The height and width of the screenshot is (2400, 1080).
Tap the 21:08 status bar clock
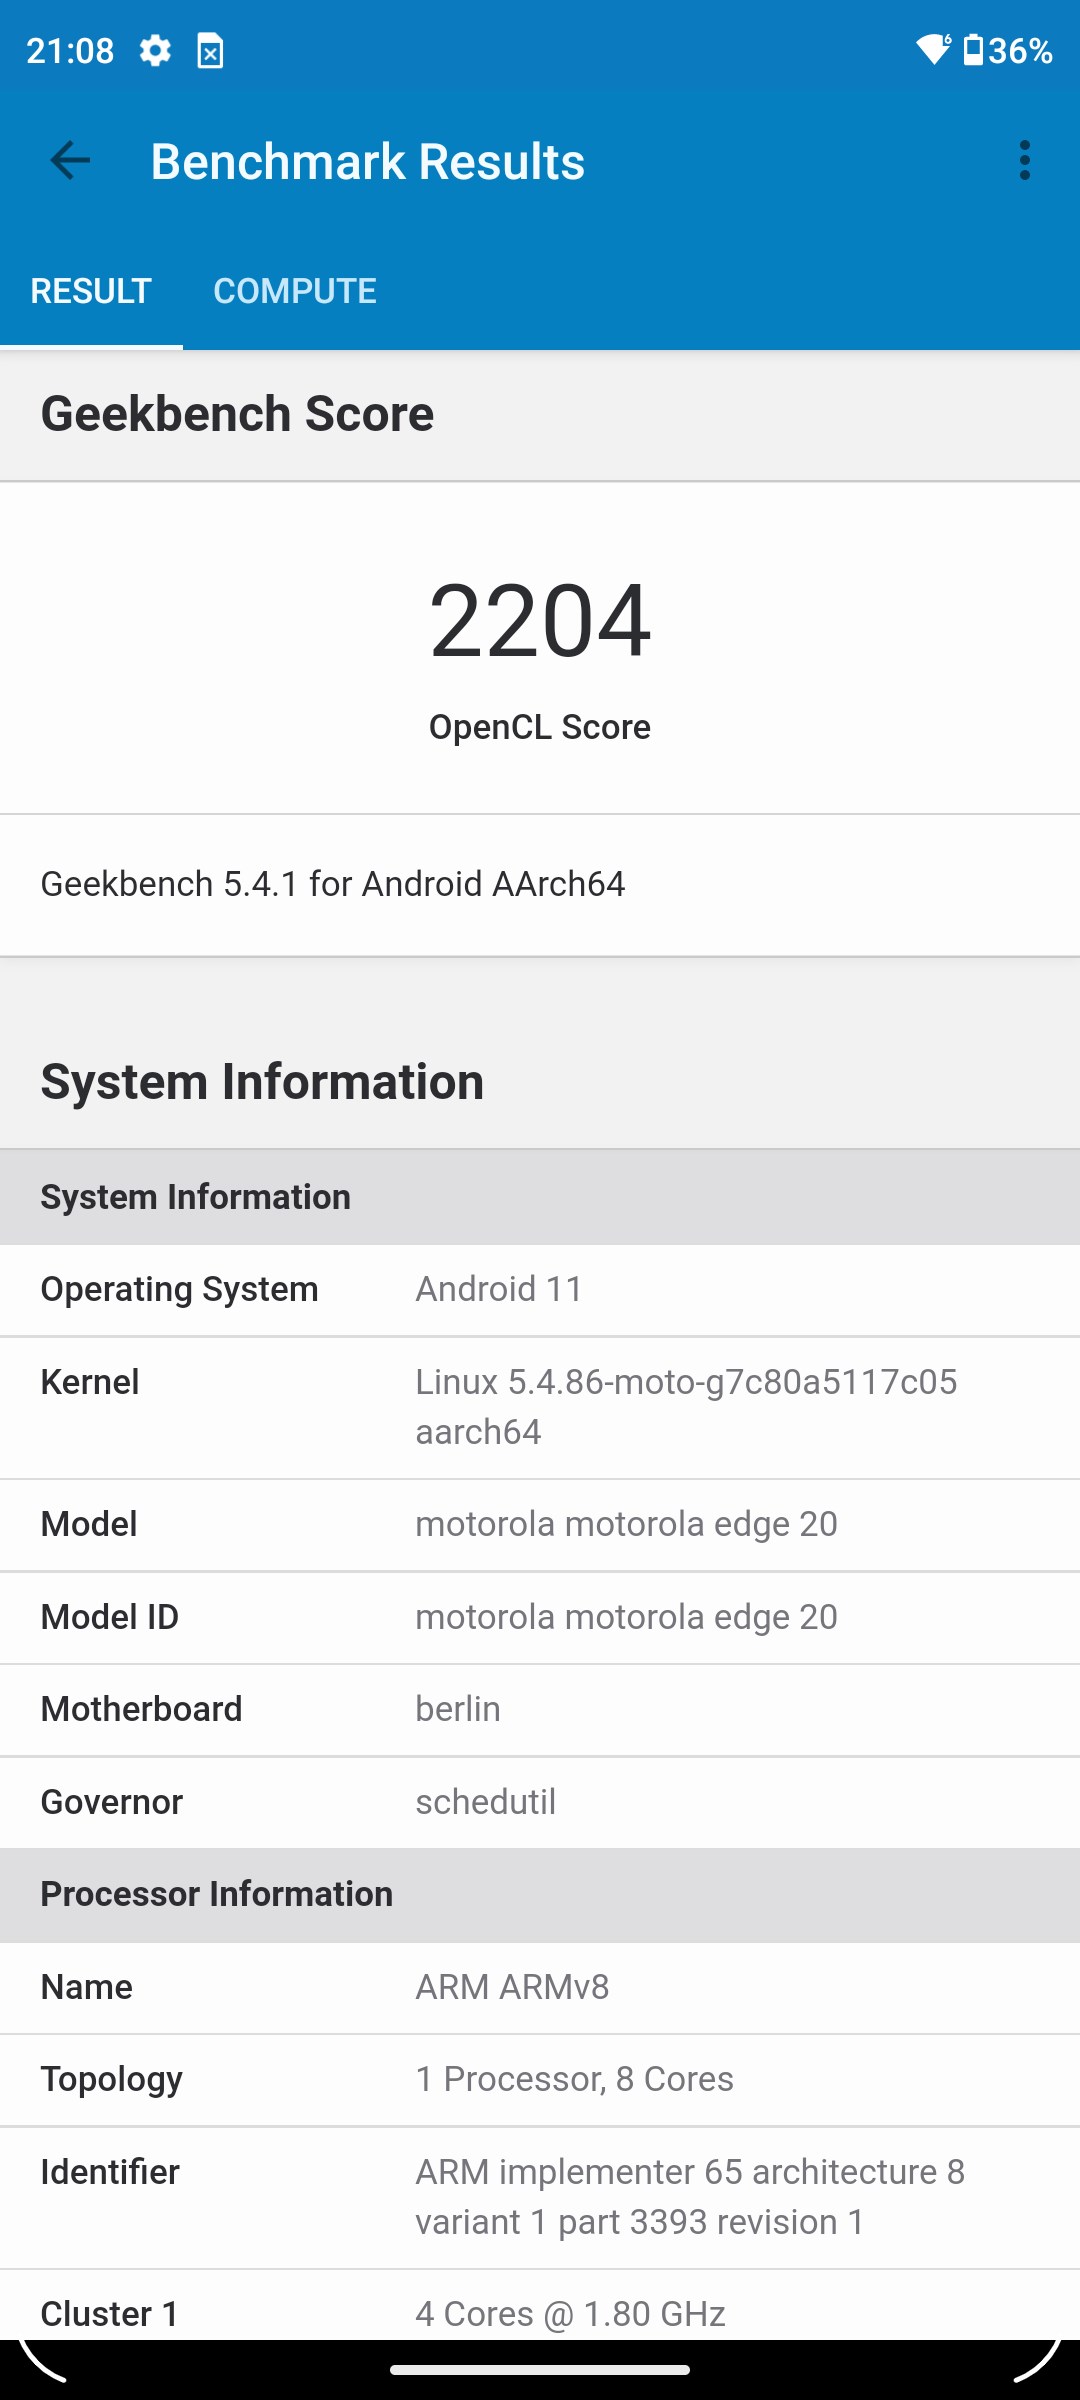pos(70,50)
